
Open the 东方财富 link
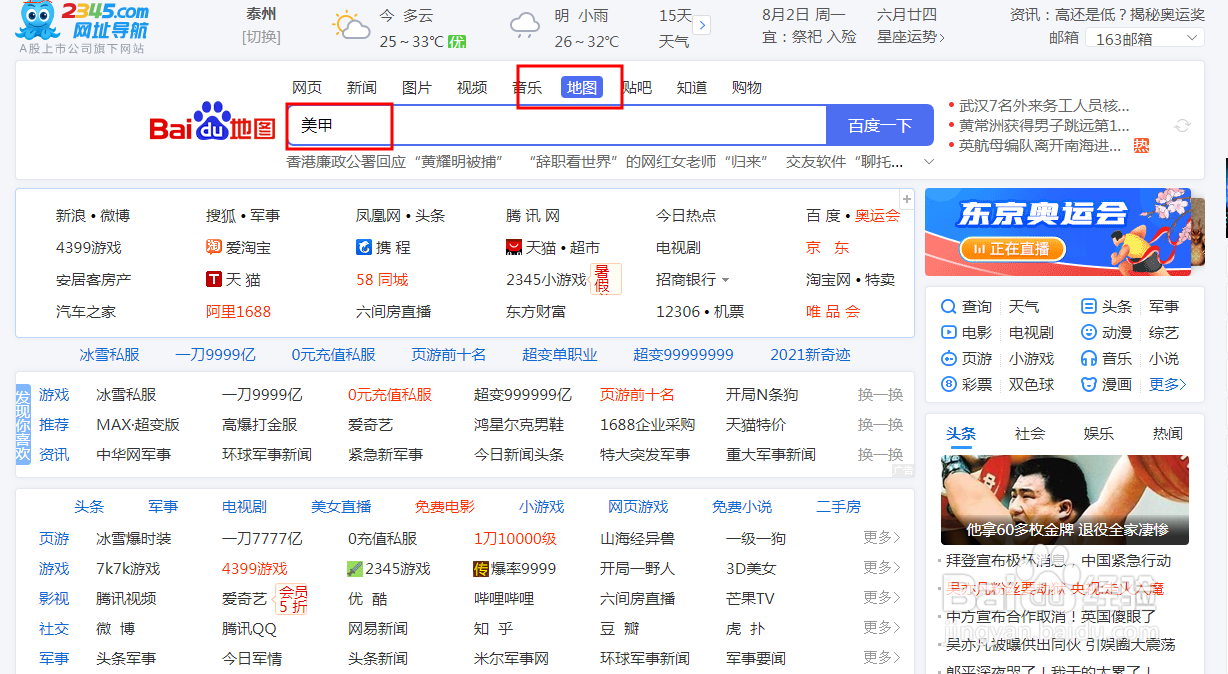tap(536, 311)
